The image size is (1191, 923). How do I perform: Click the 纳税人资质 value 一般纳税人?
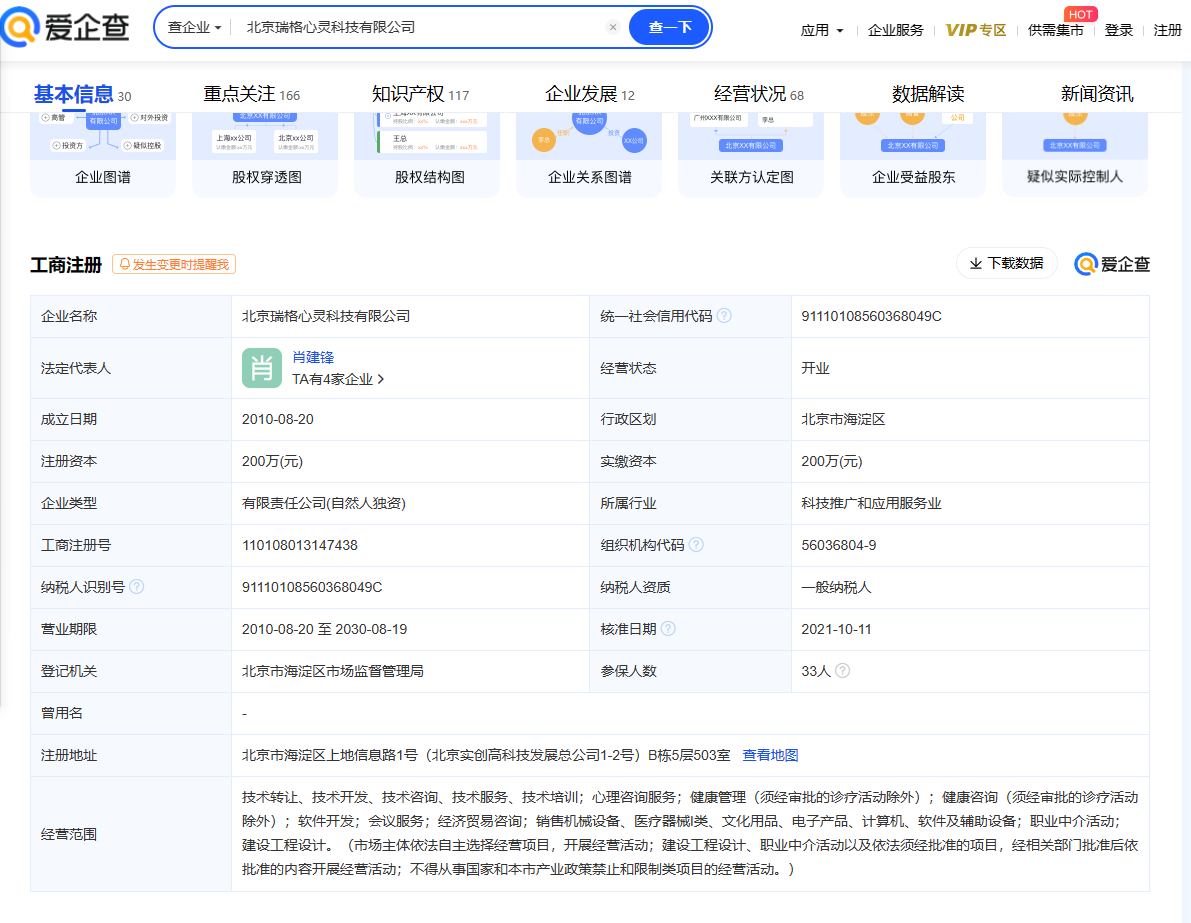pos(836,587)
